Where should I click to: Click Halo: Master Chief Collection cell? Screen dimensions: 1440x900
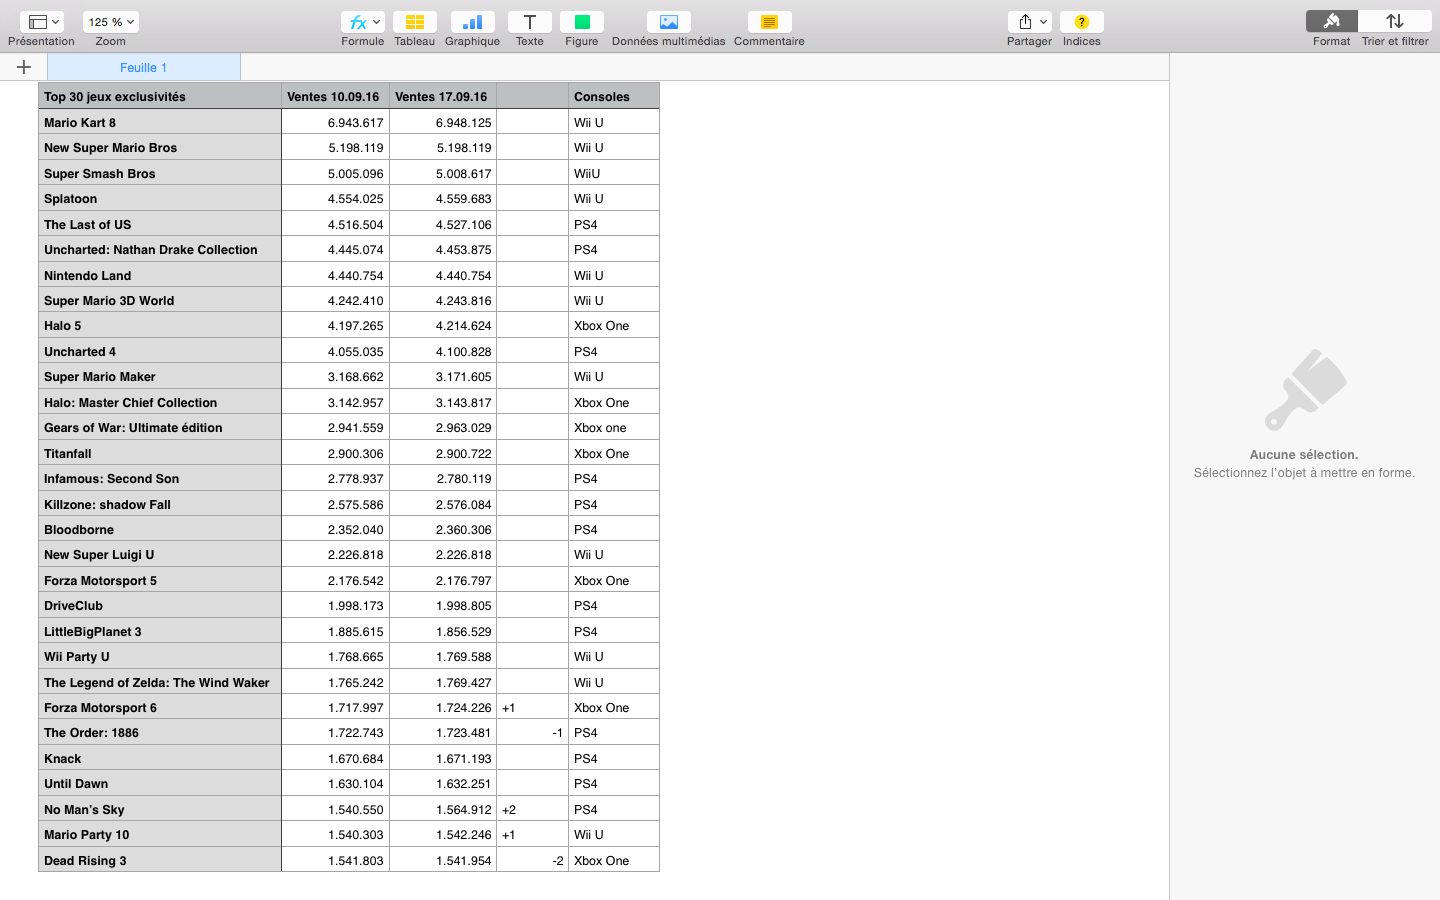160,402
